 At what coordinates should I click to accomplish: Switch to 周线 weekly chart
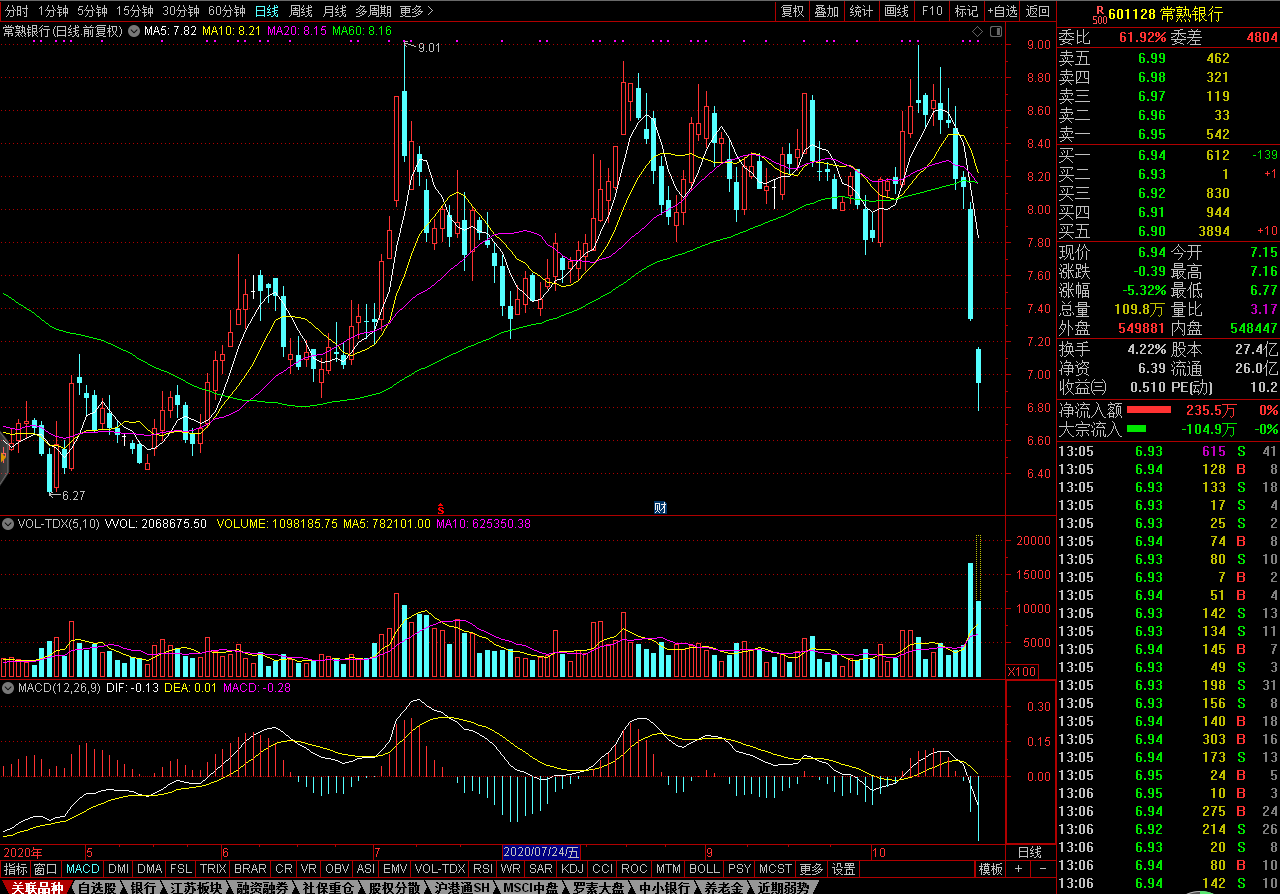[301, 11]
